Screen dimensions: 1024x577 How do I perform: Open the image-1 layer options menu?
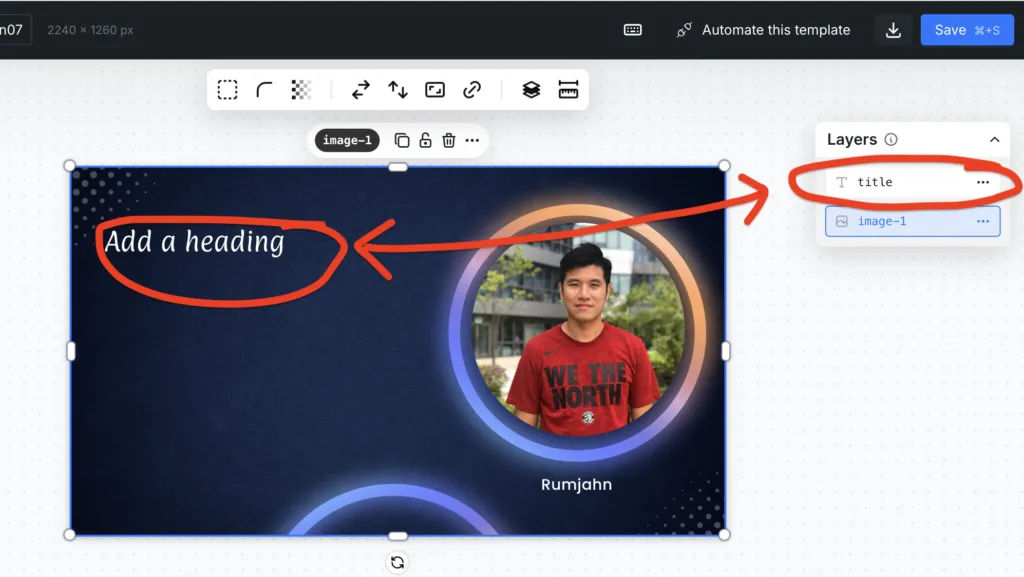(983, 221)
